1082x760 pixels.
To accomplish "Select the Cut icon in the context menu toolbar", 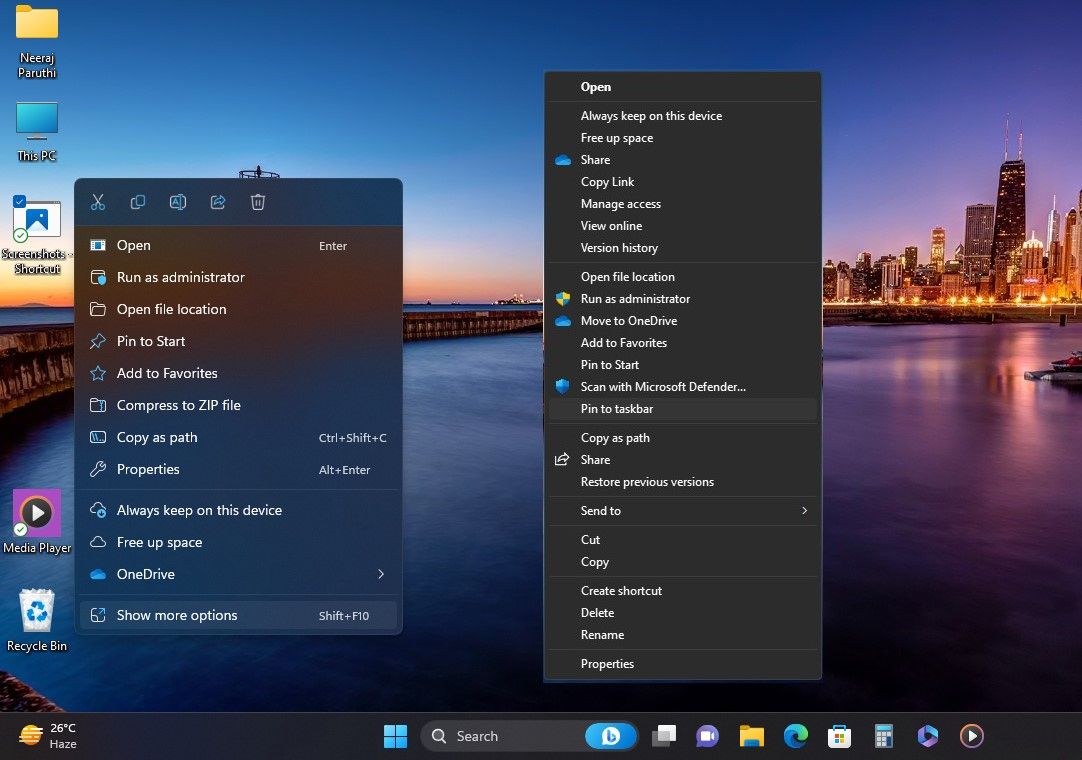I will tap(97, 202).
